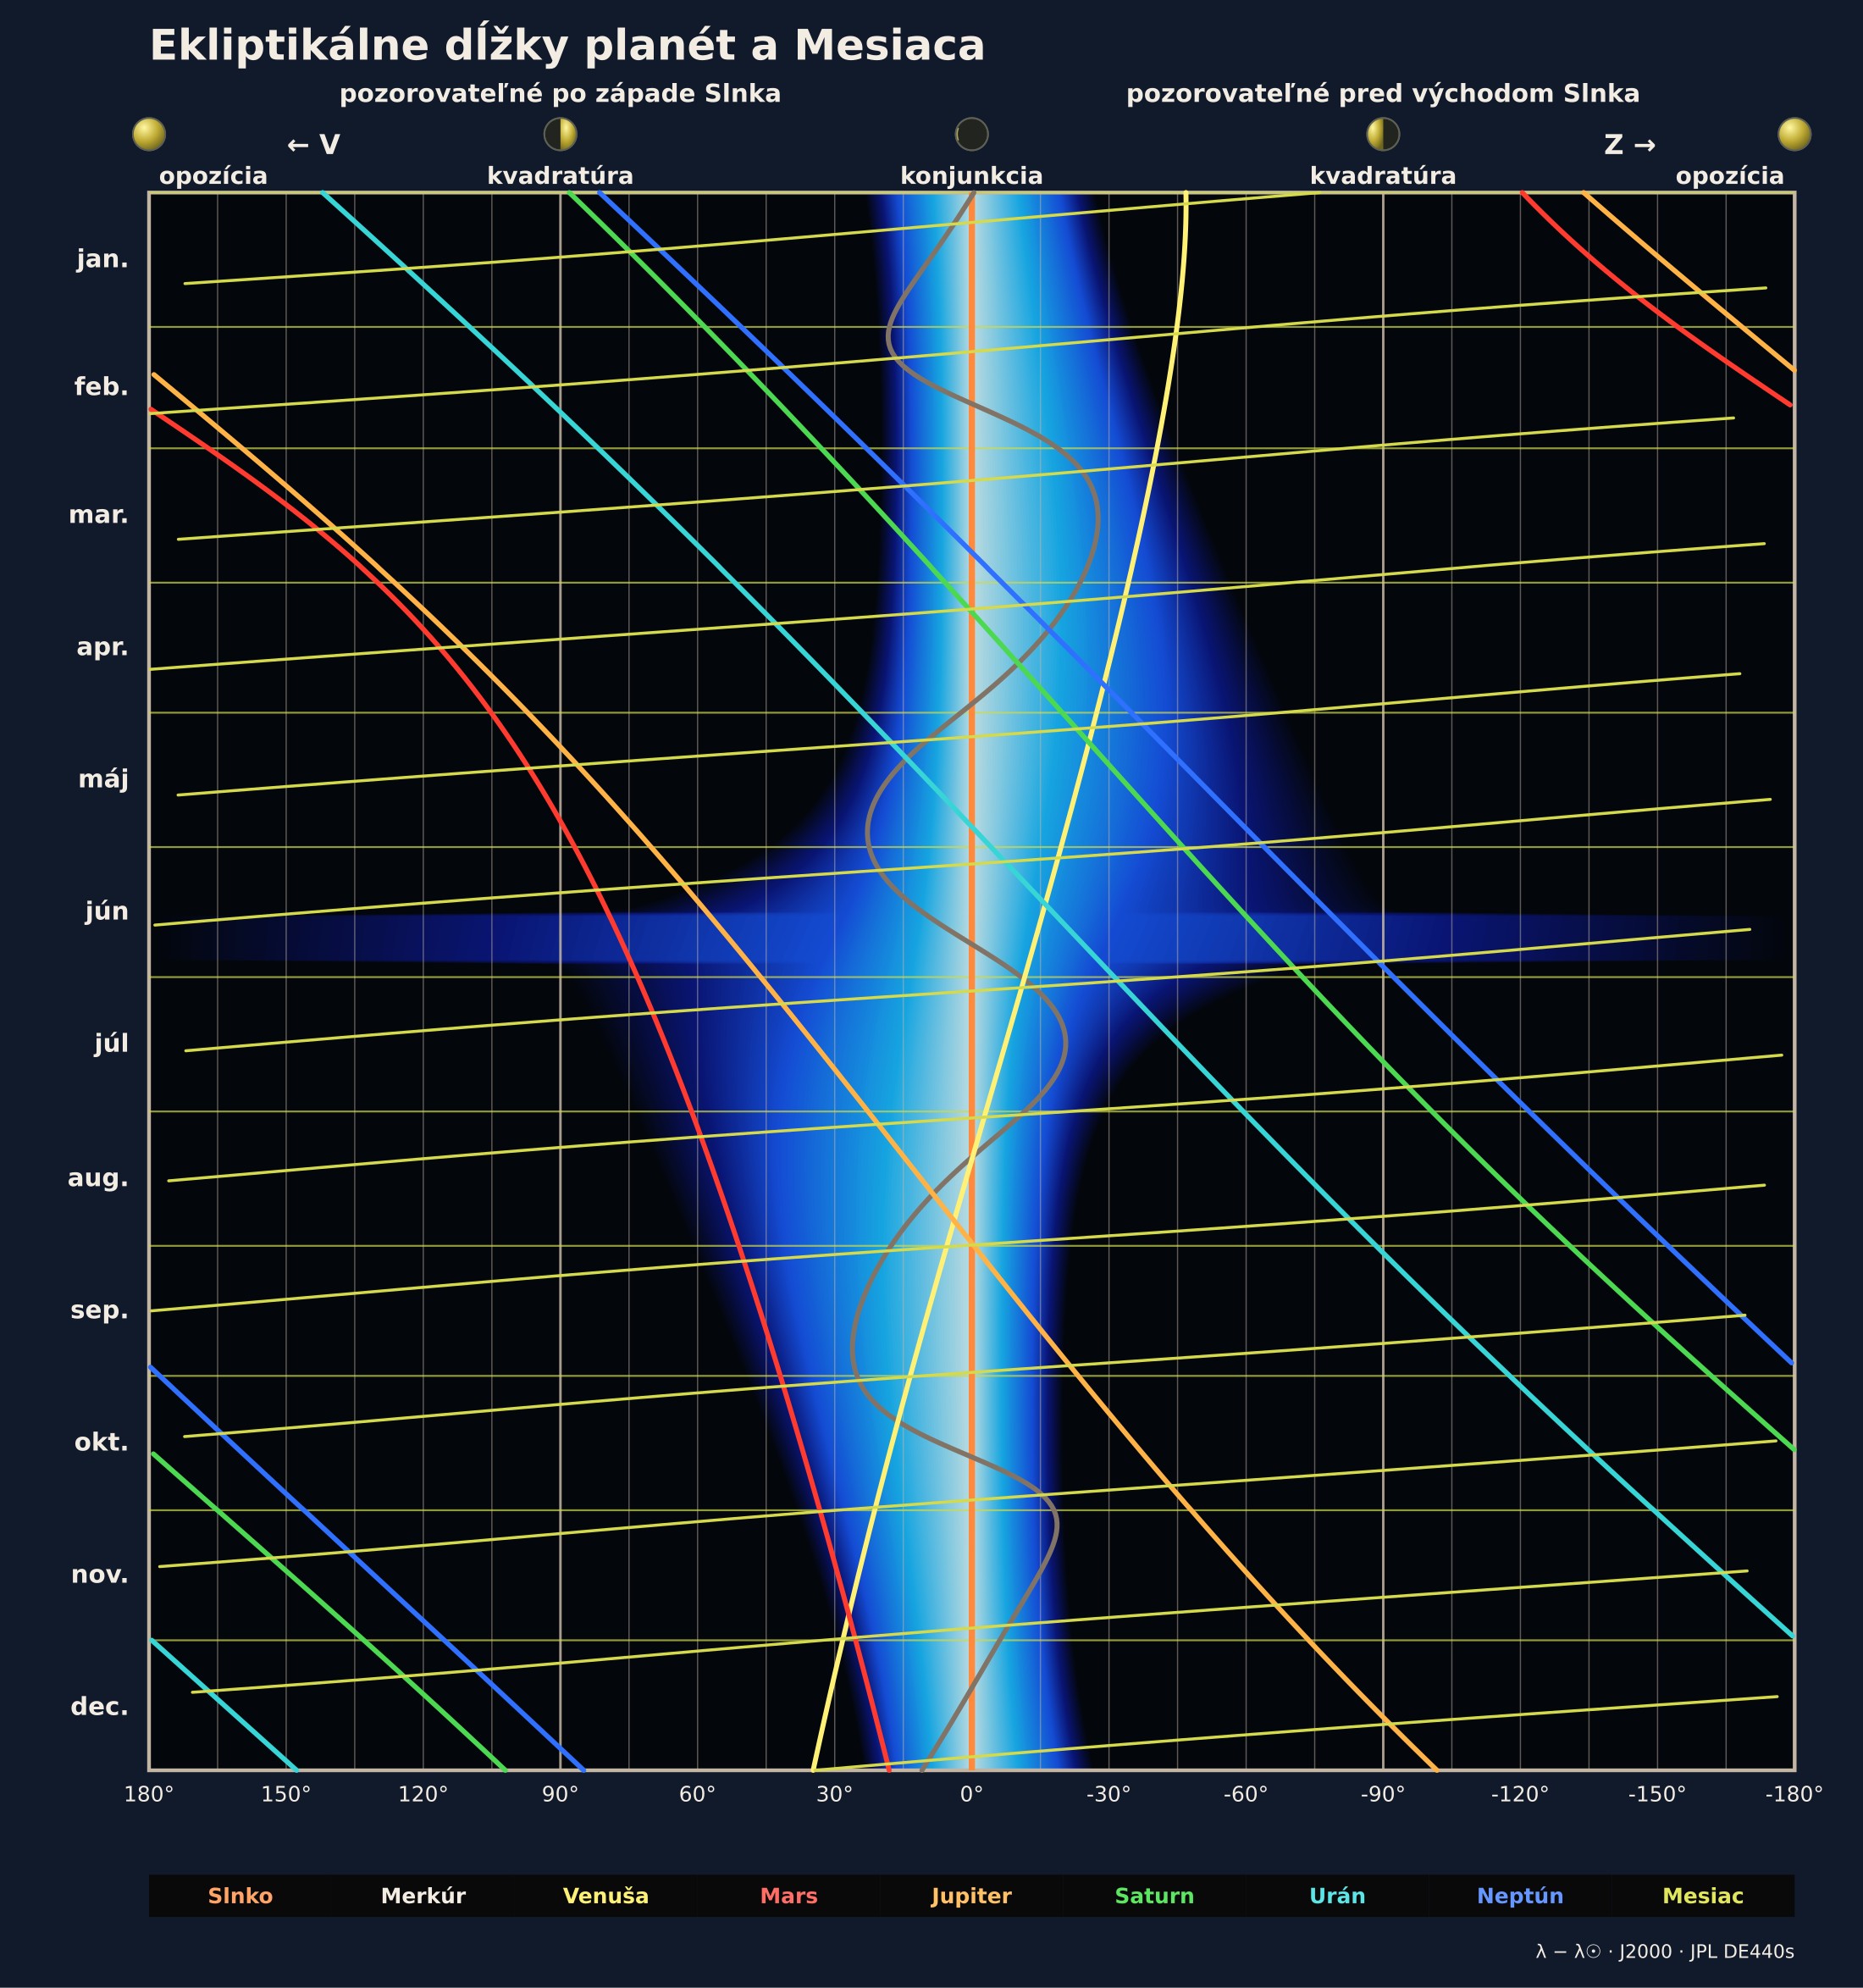Click the 'máj' month label

pyautogui.click(x=104, y=779)
